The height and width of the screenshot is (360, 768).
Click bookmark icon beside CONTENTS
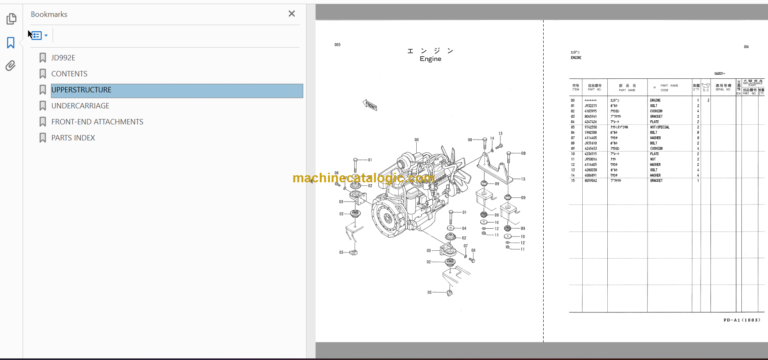click(43, 74)
